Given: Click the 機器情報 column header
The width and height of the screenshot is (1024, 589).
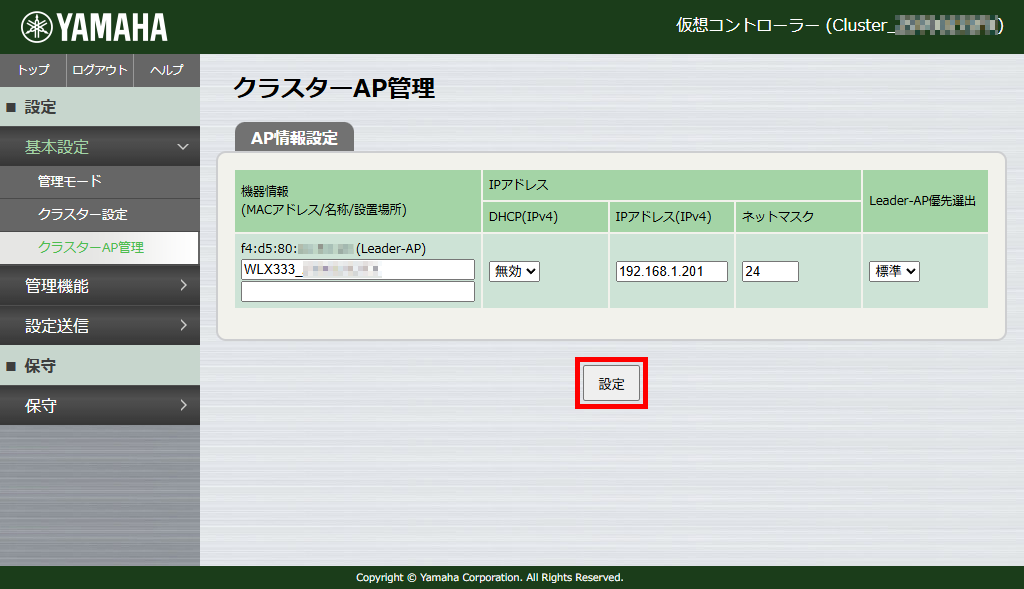Looking at the screenshot, I should click(x=358, y=200).
